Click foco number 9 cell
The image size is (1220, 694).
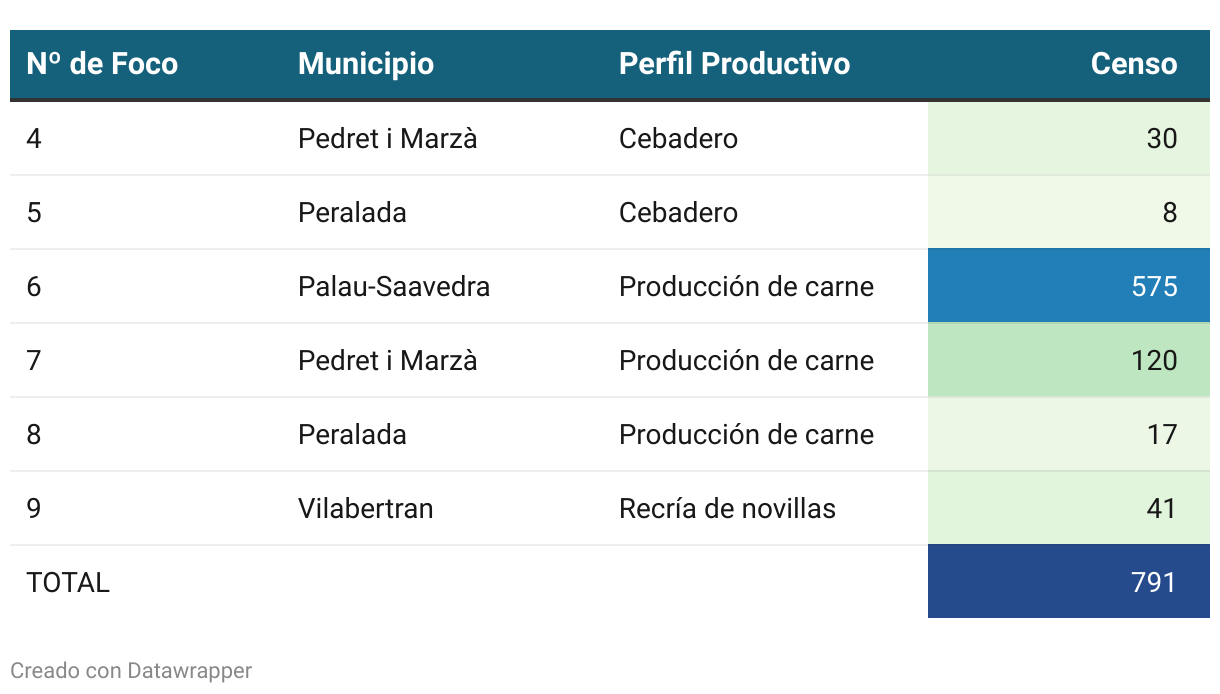tap(34, 508)
